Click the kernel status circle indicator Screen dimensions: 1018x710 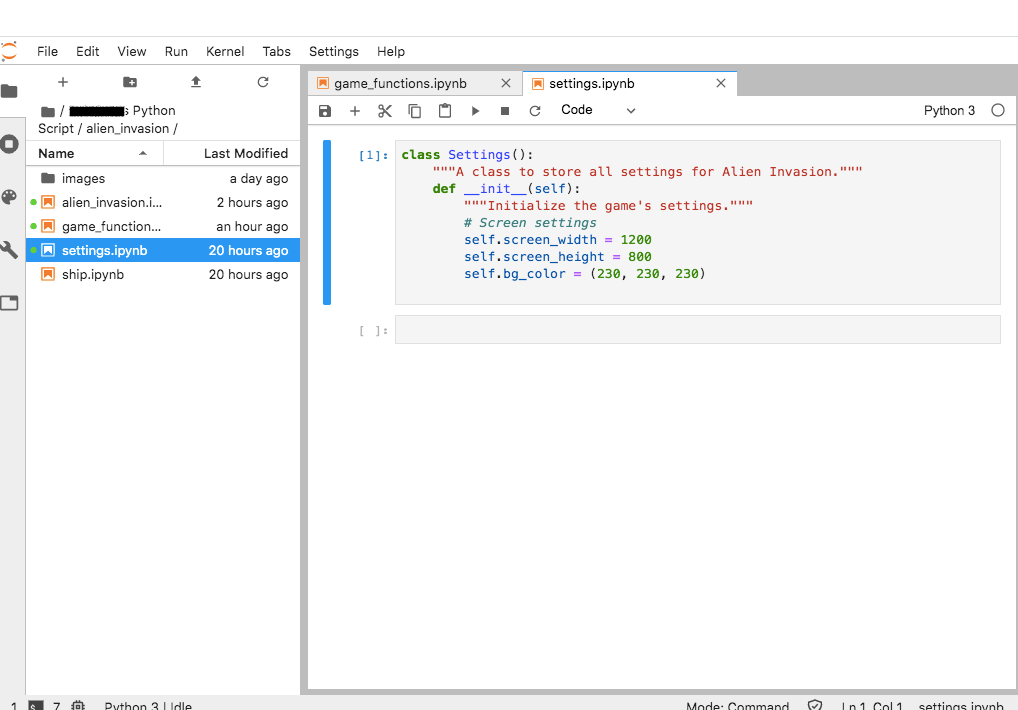(x=998, y=110)
